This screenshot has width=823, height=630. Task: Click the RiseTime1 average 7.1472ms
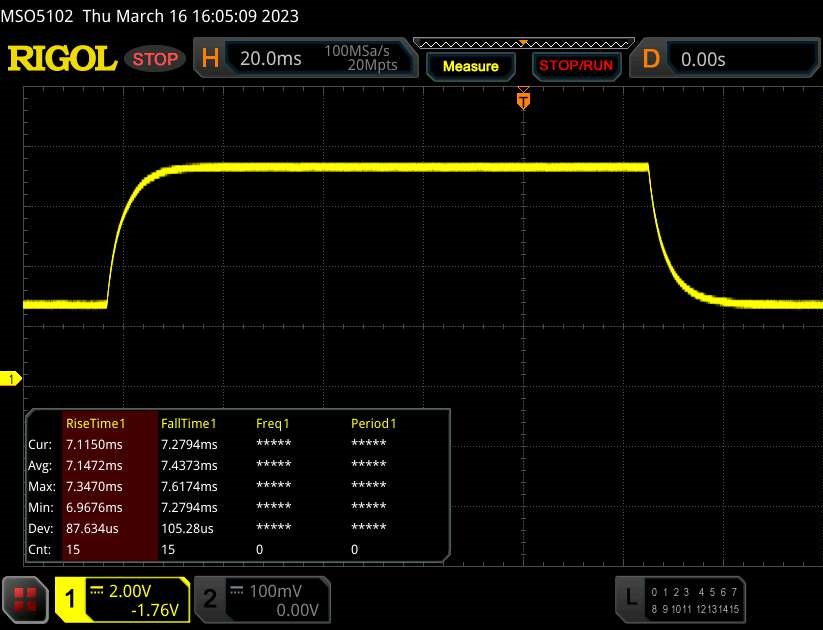click(x=94, y=466)
